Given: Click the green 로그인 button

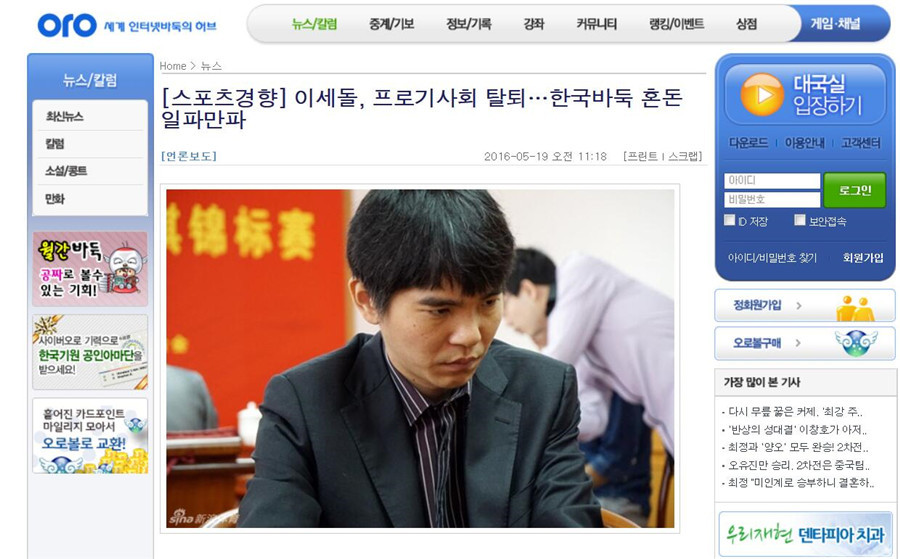Looking at the screenshot, I should 855,190.
